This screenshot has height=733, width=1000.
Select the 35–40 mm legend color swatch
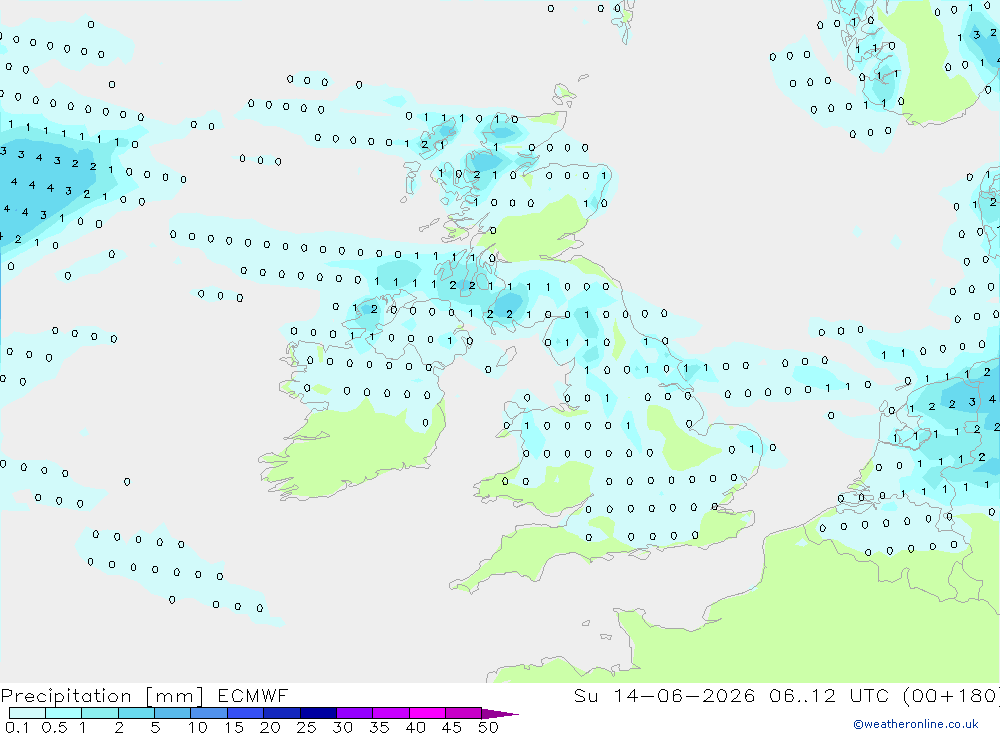point(391,713)
